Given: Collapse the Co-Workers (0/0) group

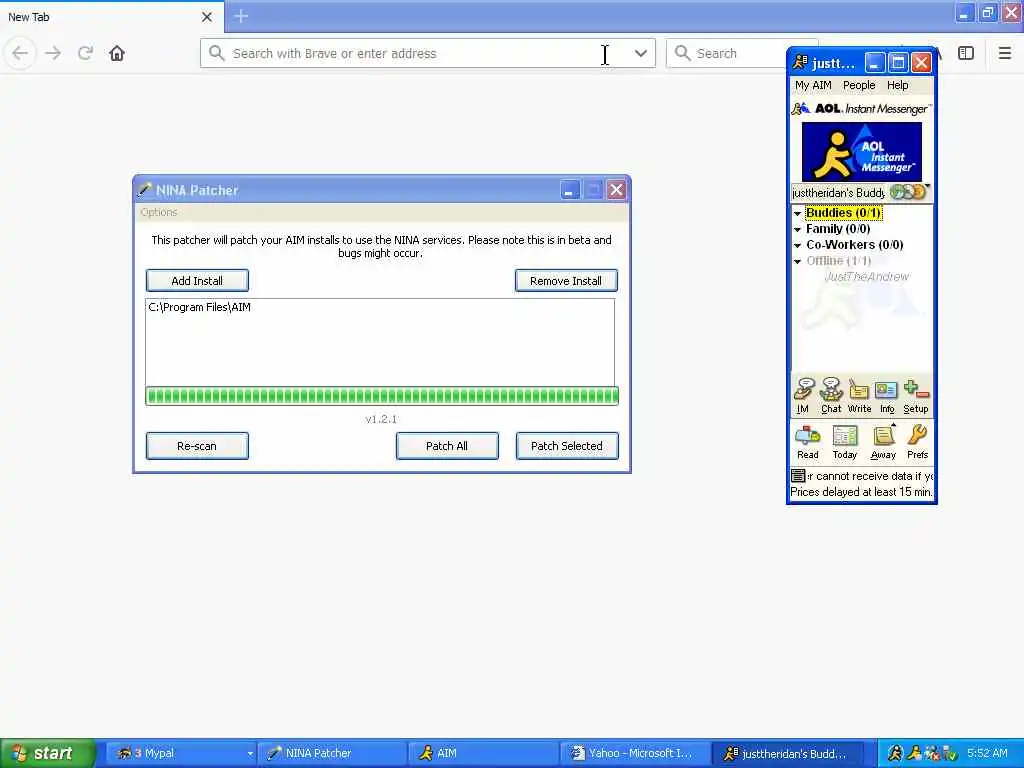Looking at the screenshot, I should (797, 246).
